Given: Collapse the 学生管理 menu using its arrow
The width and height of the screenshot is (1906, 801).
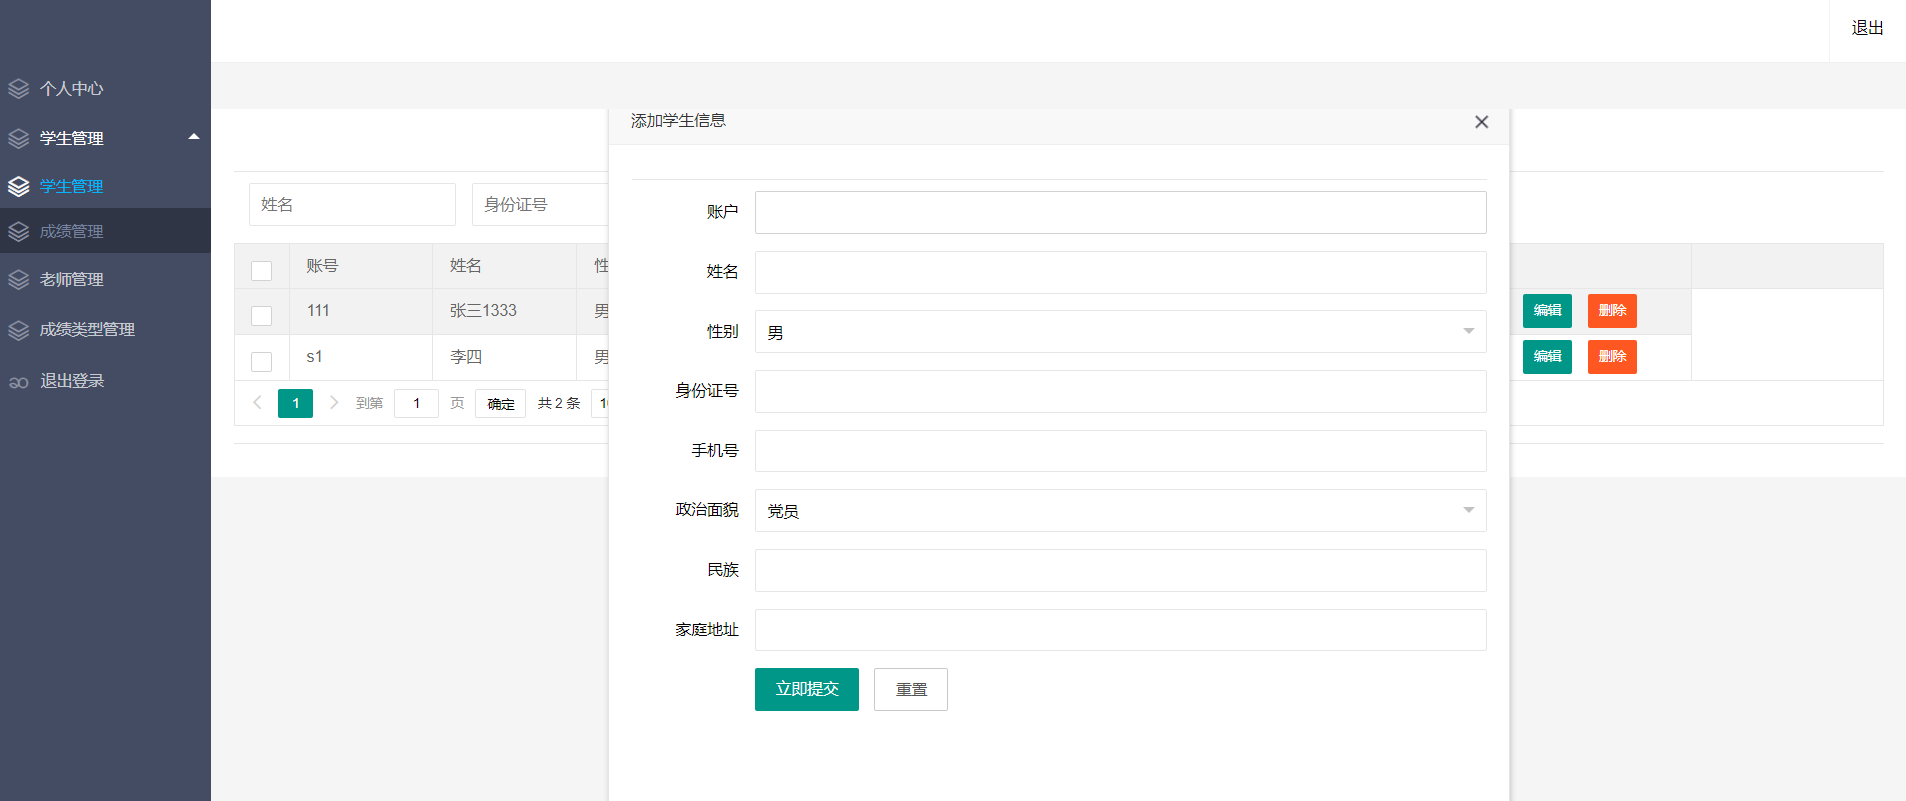Looking at the screenshot, I should (x=194, y=137).
